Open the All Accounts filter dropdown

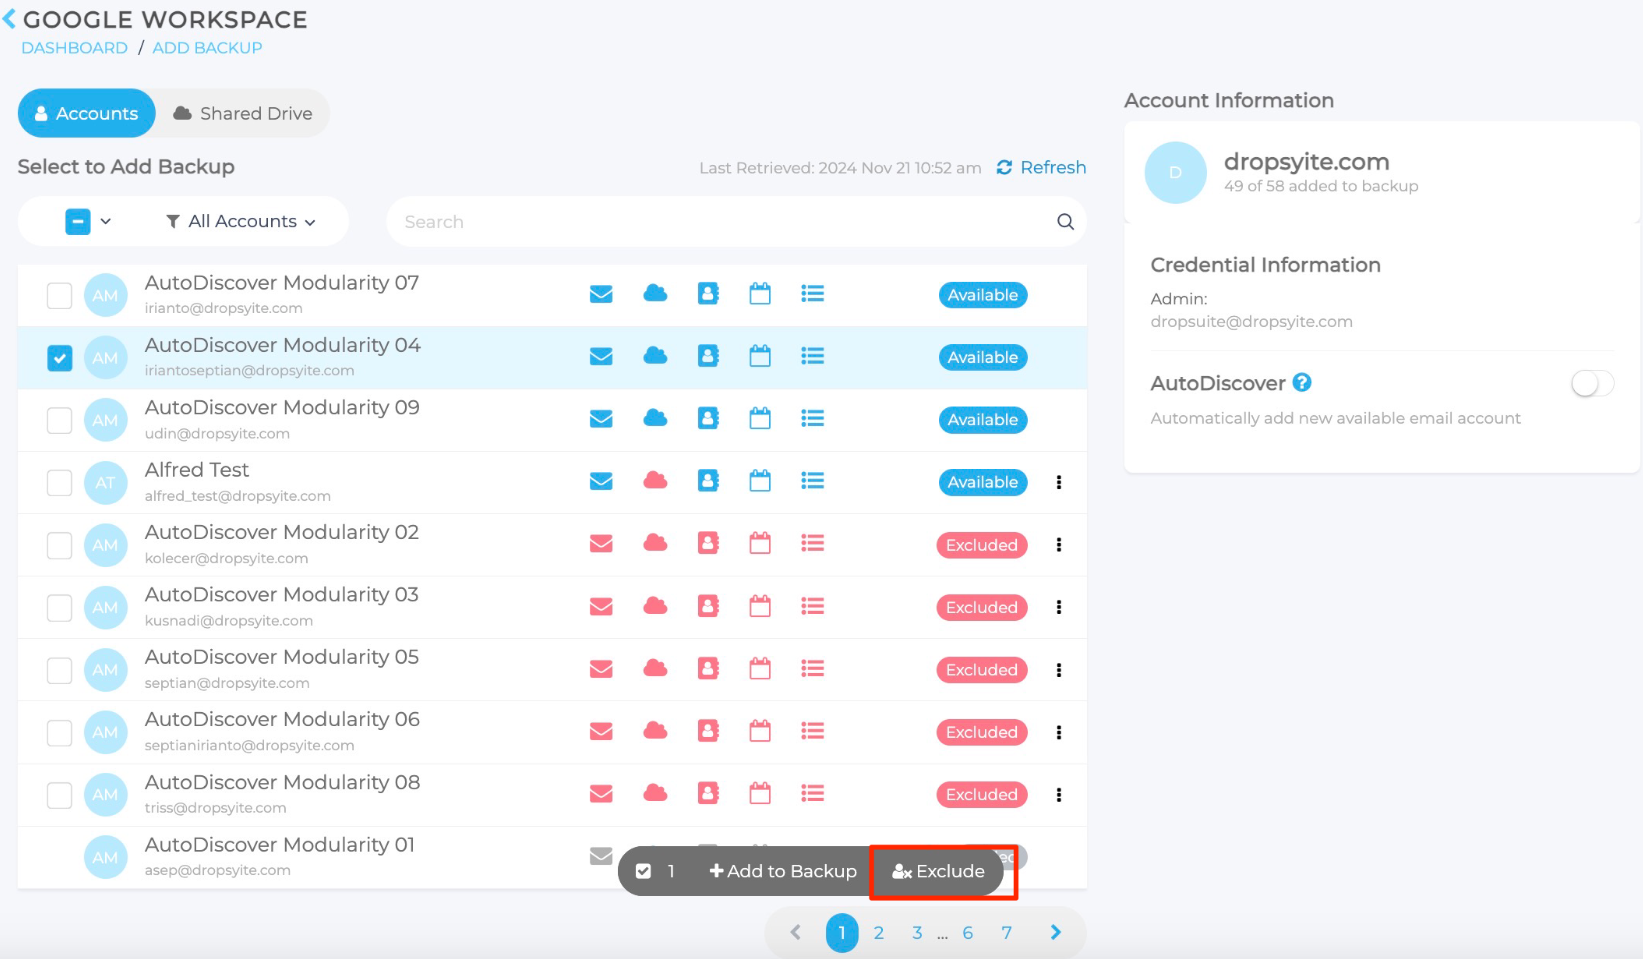[x=241, y=222]
